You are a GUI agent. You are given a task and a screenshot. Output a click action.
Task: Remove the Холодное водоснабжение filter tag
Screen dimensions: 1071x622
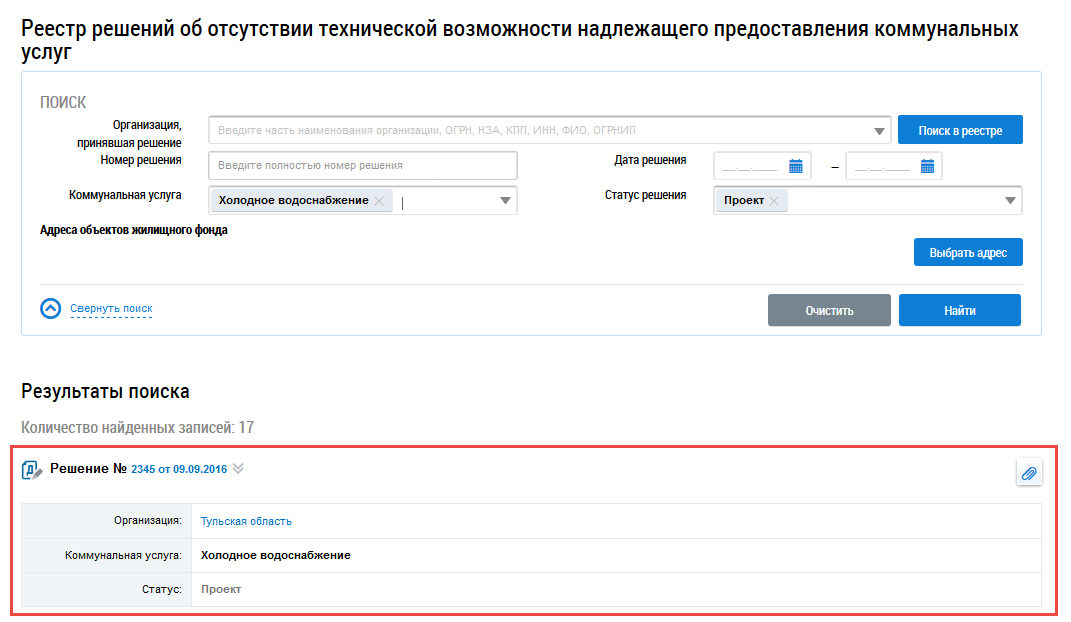pyautogui.click(x=379, y=201)
